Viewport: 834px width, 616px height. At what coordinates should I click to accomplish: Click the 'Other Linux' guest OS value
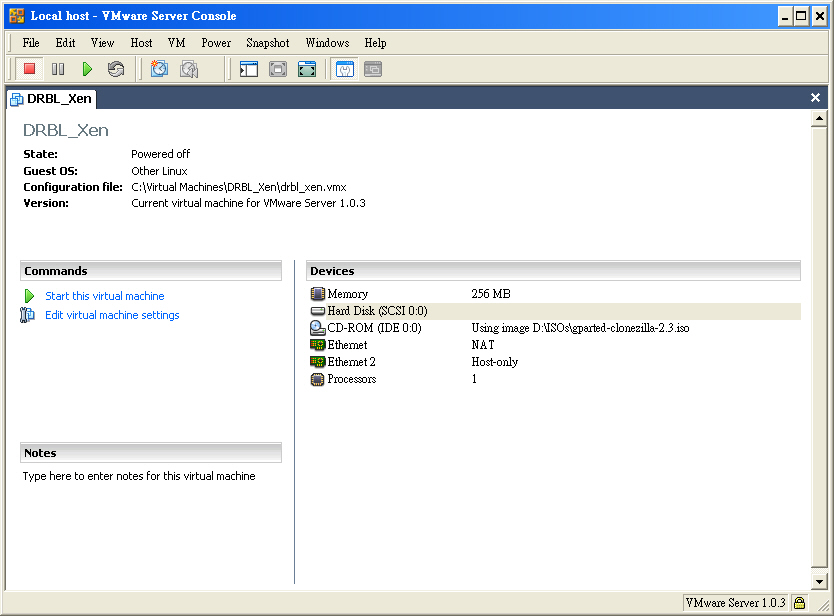[x=160, y=171]
